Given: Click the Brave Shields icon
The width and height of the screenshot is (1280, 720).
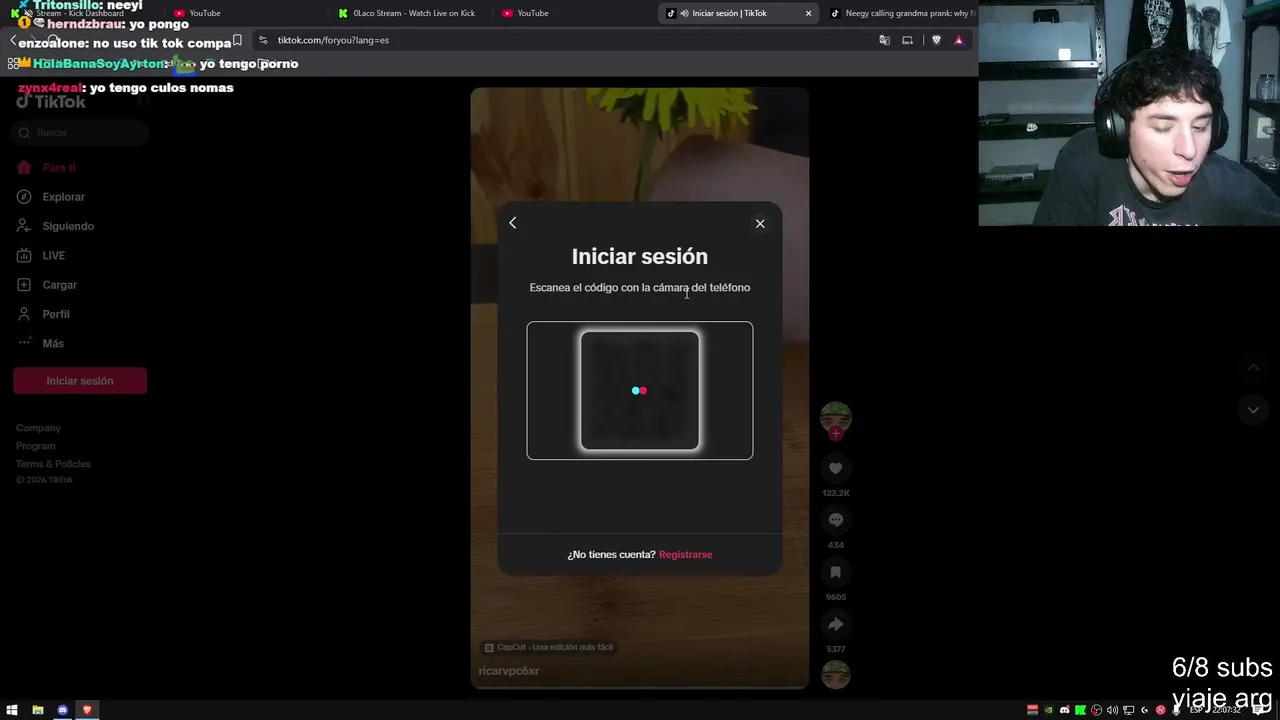Looking at the screenshot, I should tap(936, 40).
